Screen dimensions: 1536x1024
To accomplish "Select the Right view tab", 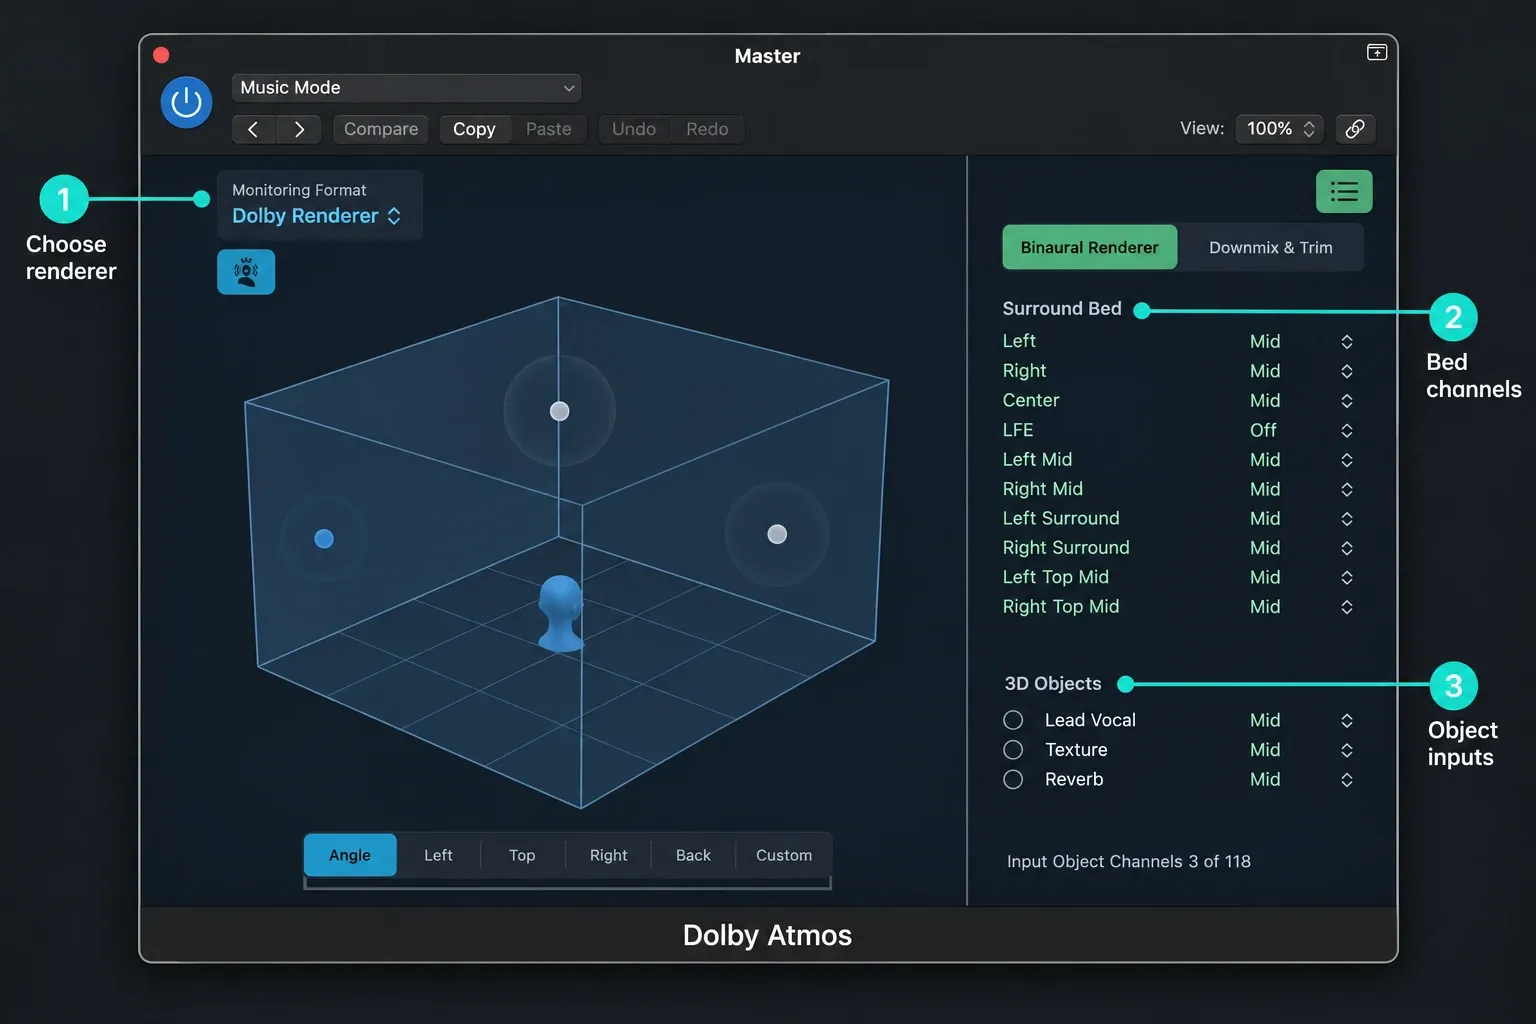I will point(608,855).
